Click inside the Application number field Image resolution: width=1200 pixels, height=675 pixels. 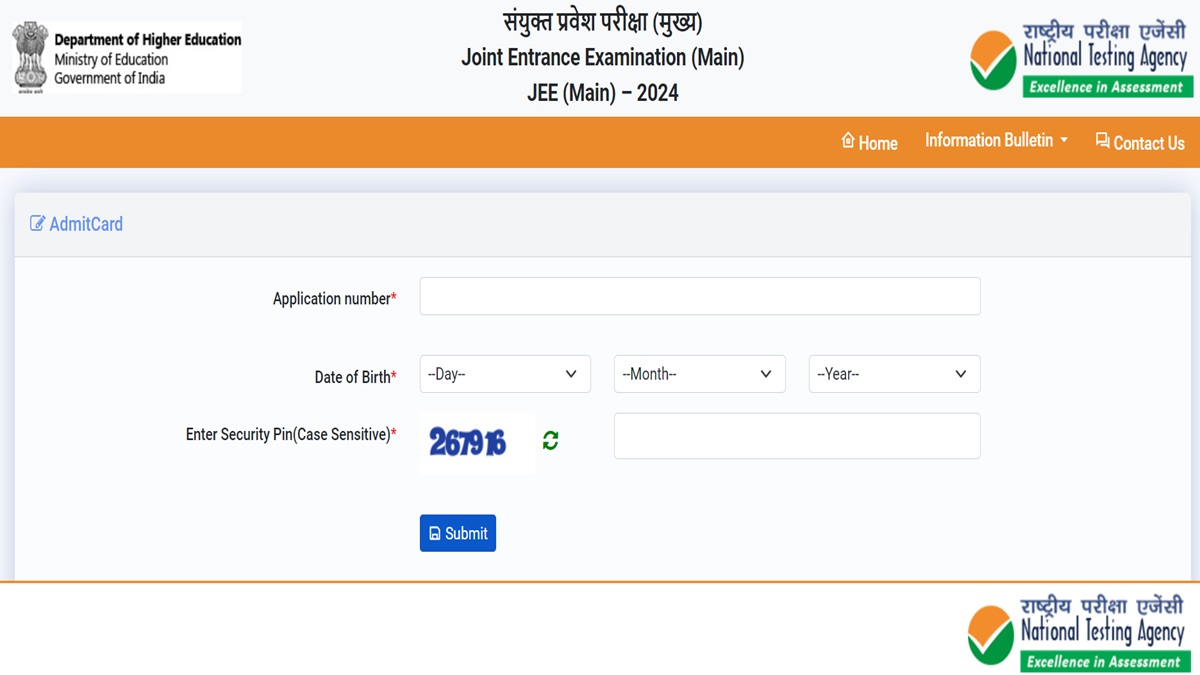pyautogui.click(x=699, y=296)
